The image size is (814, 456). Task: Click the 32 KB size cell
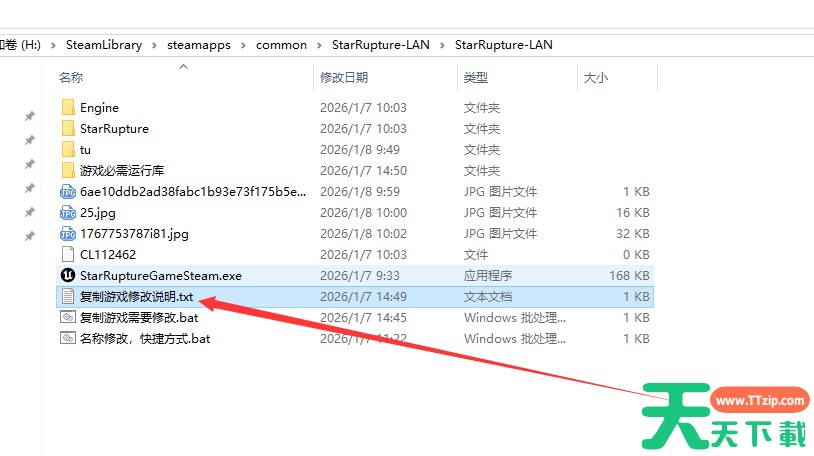tap(633, 234)
